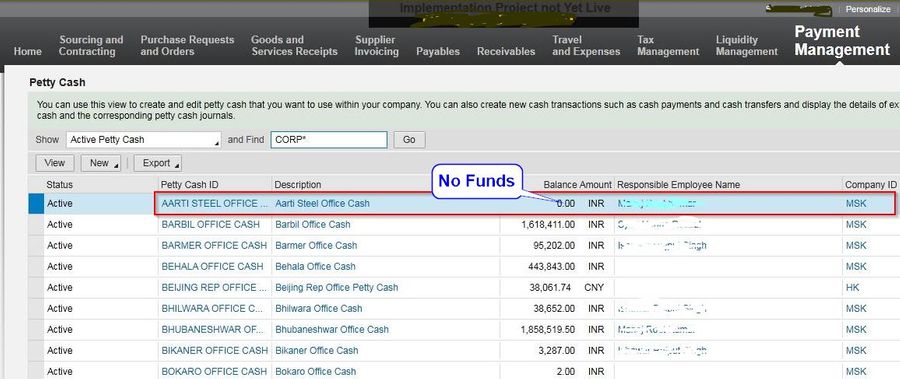Click the Find field containing CORP*
Viewport: 900px width, 379px height.
[x=329, y=140]
